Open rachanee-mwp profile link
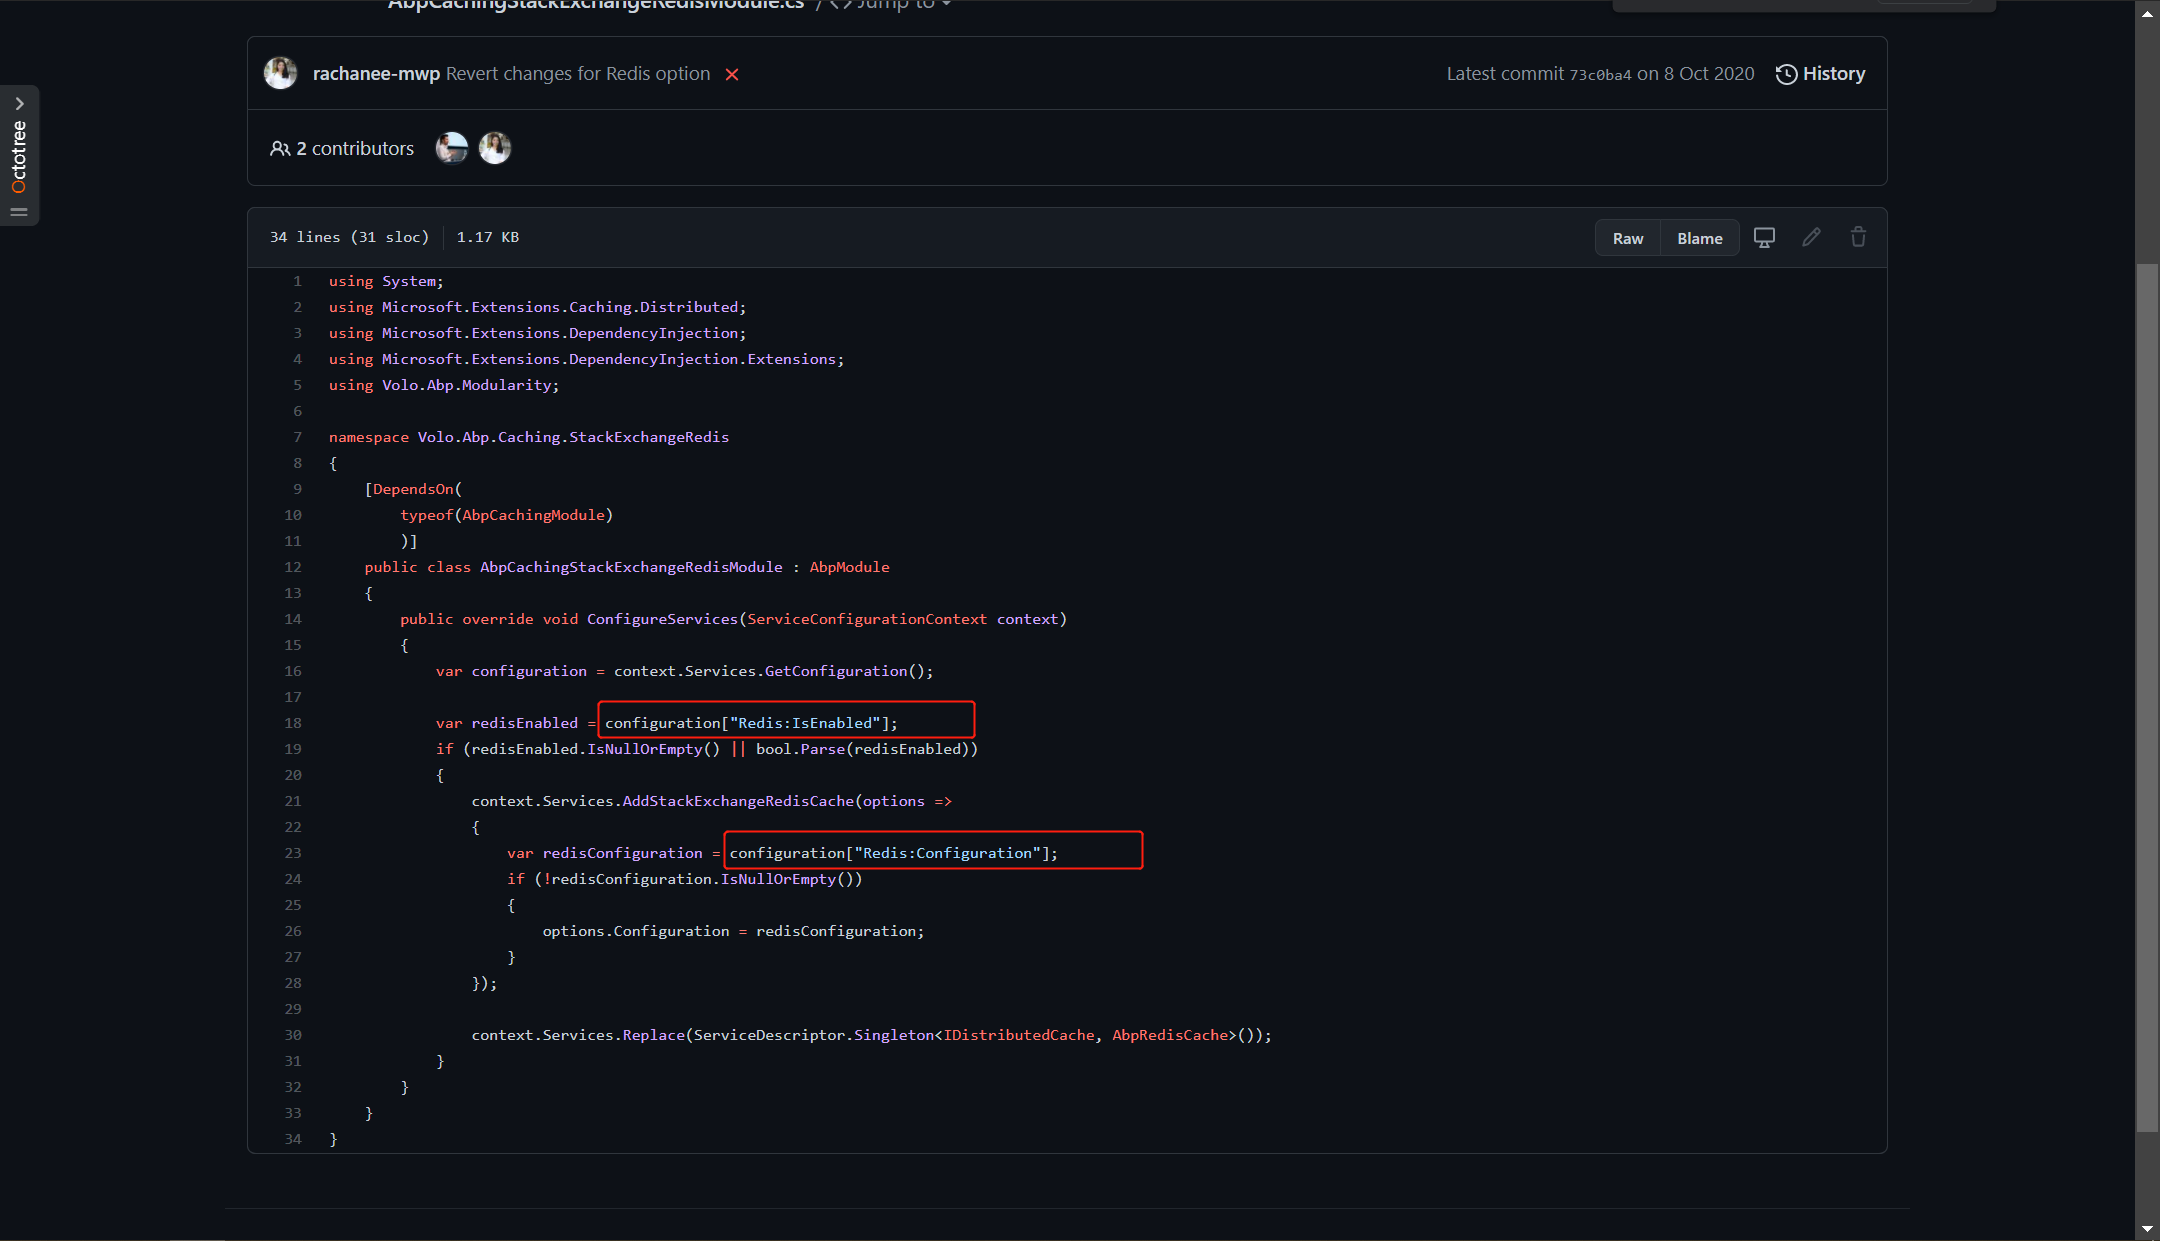The width and height of the screenshot is (2160, 1241). (x=376, y=74)
